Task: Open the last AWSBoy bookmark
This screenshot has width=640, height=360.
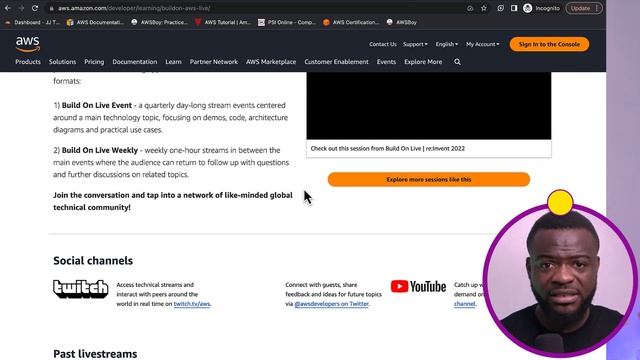Action: (x=402, y=22)
